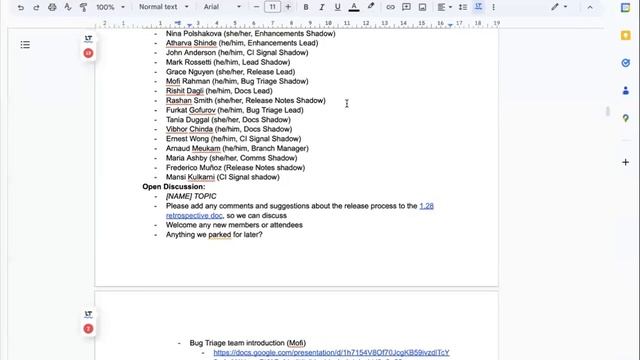
Task: Click the Arnaud Meukam attendee line
Action: (237, 149)
